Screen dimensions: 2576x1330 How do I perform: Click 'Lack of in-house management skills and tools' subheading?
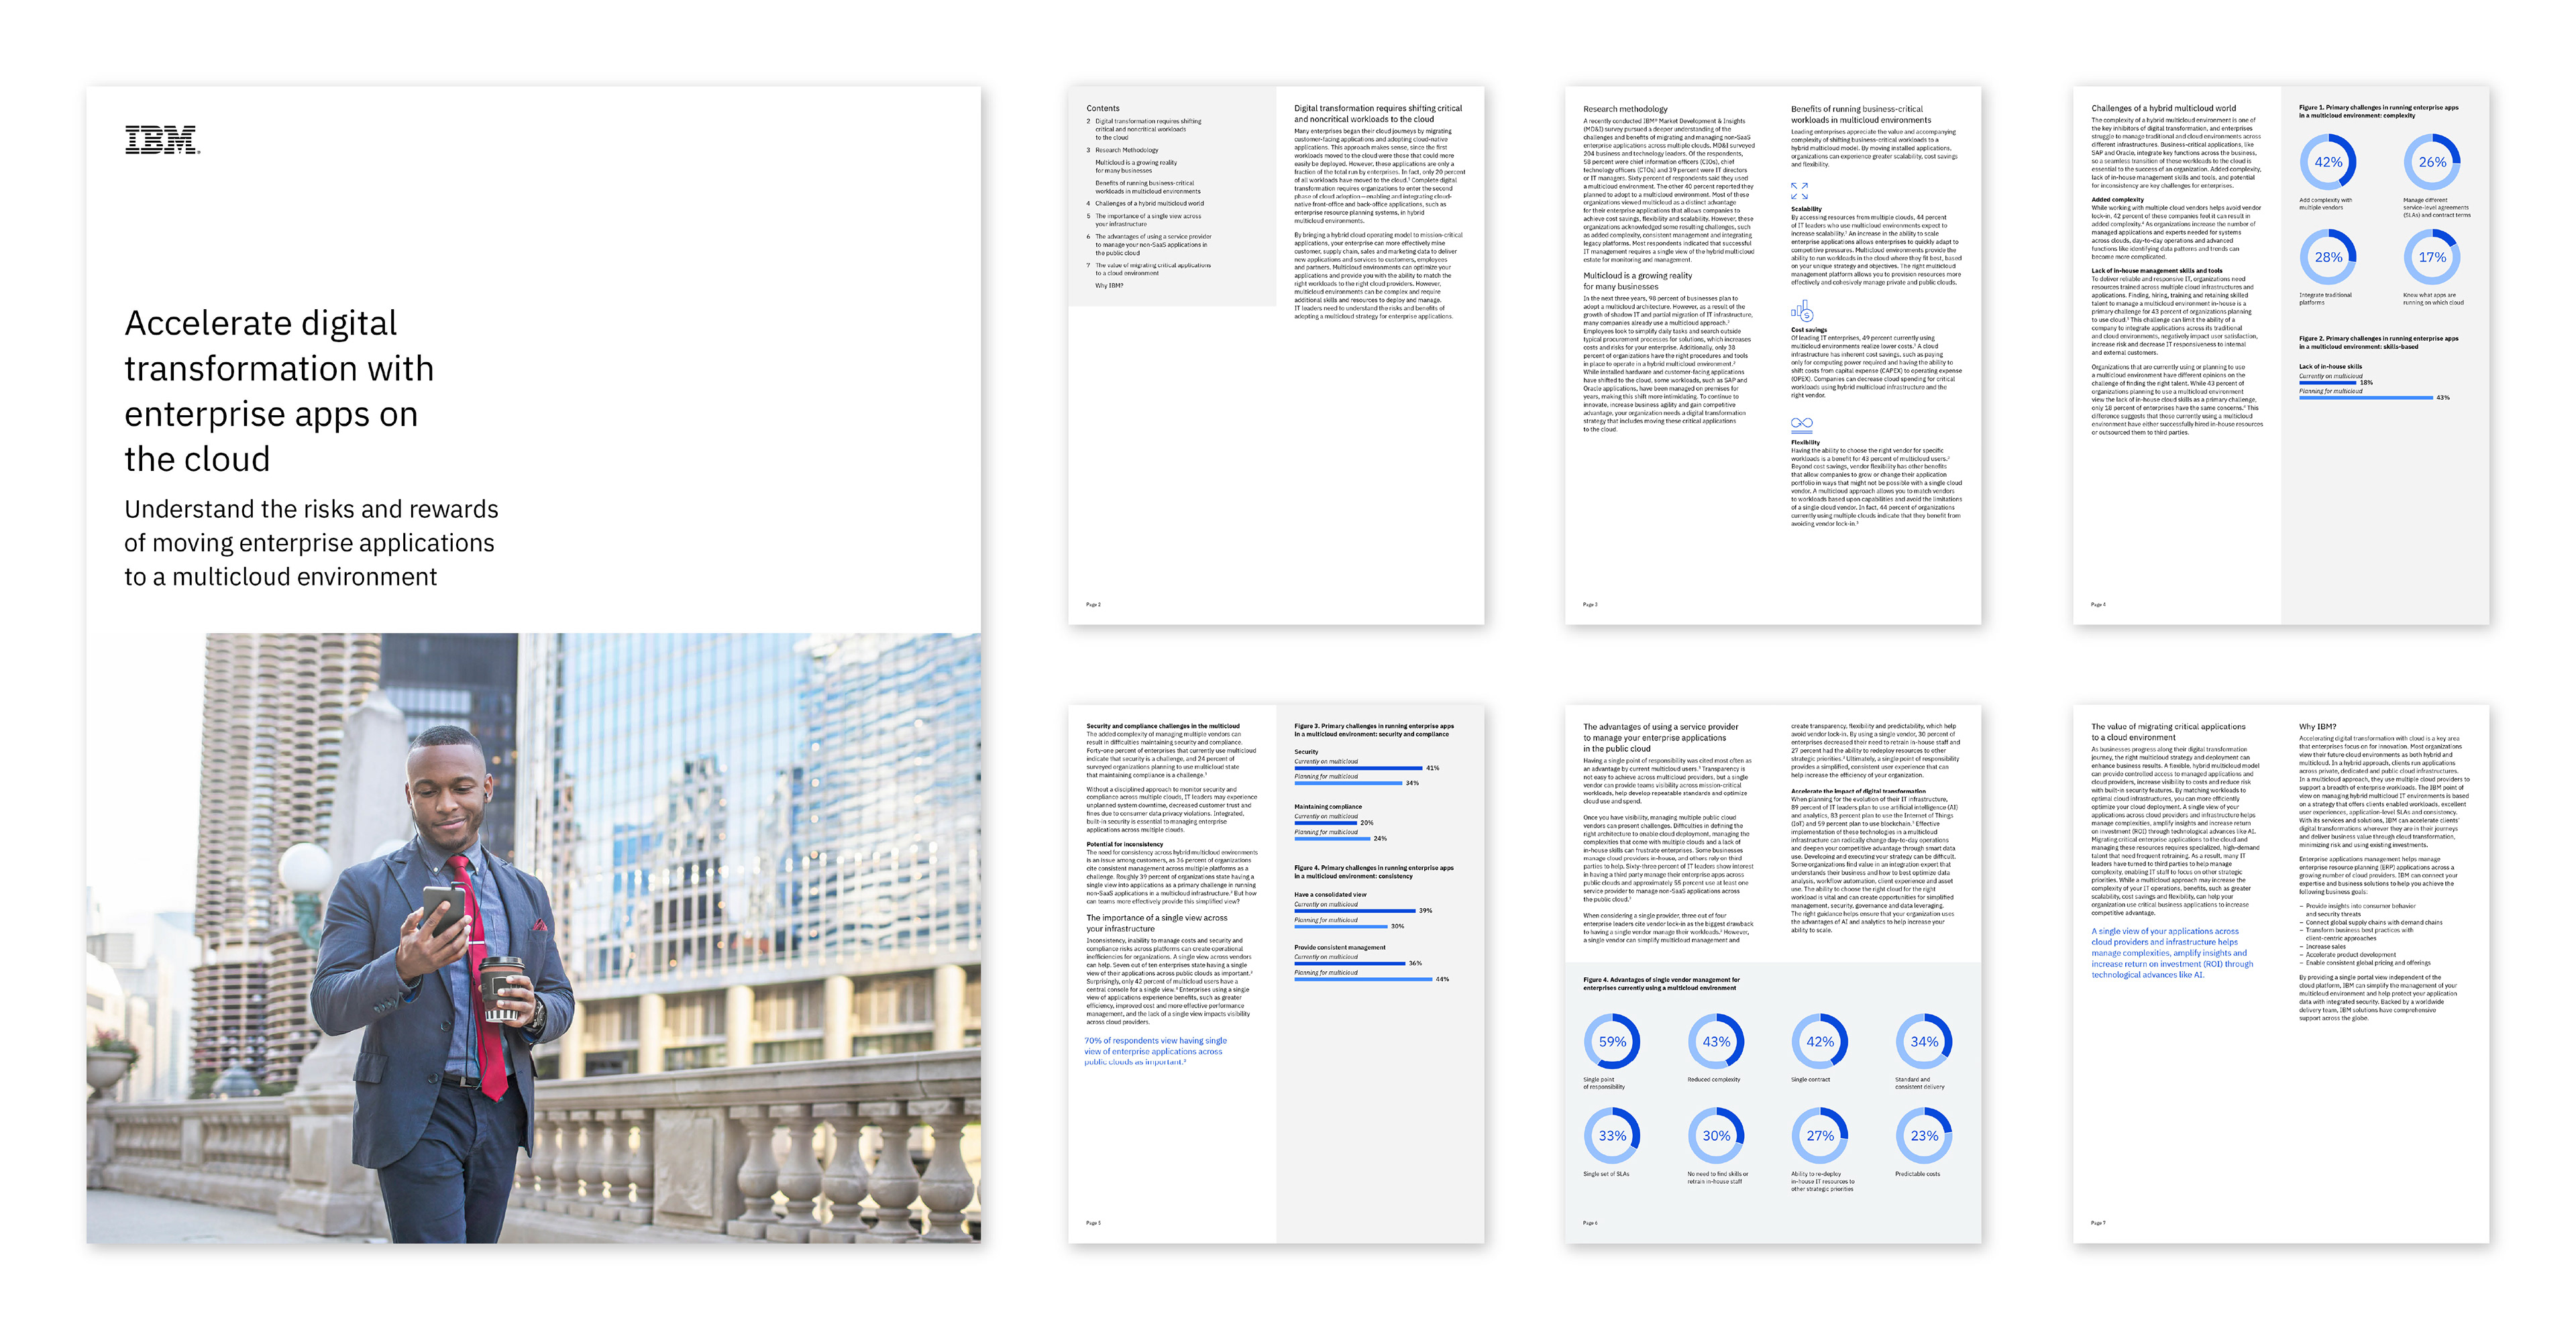(x=2157, y=271)
